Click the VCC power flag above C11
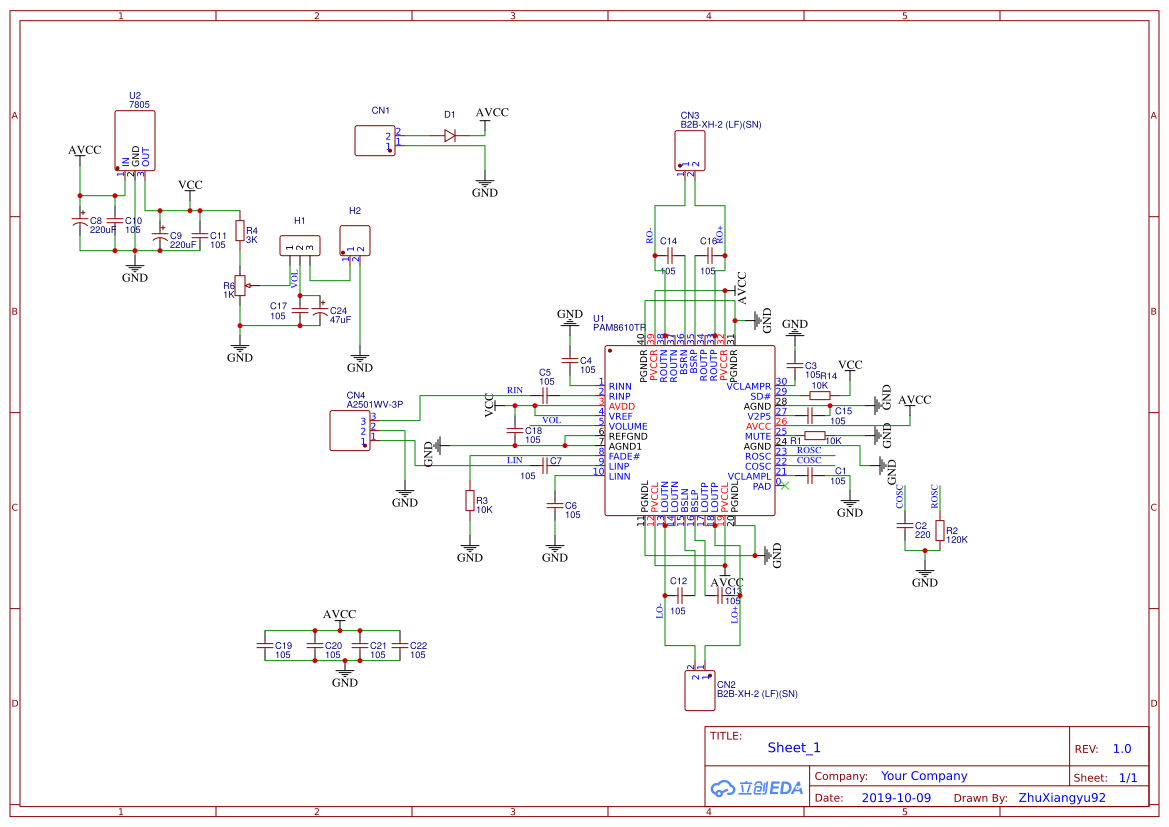The image size is (1169, 827). pos(190,190)
